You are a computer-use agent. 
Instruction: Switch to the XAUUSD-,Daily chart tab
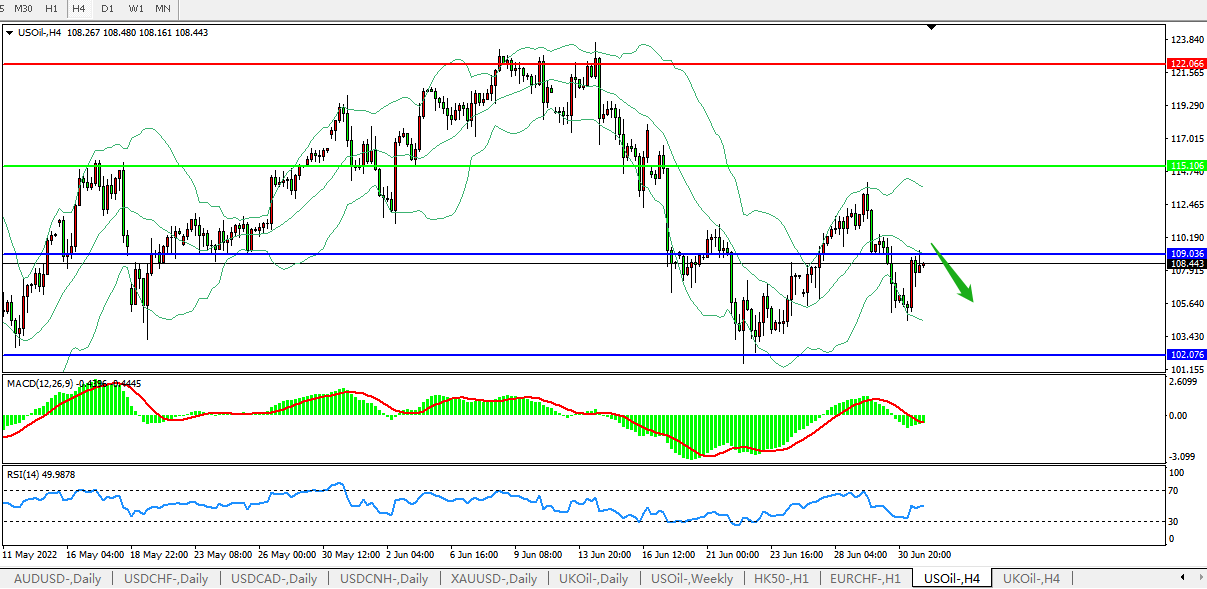click(x=492, y=578)
